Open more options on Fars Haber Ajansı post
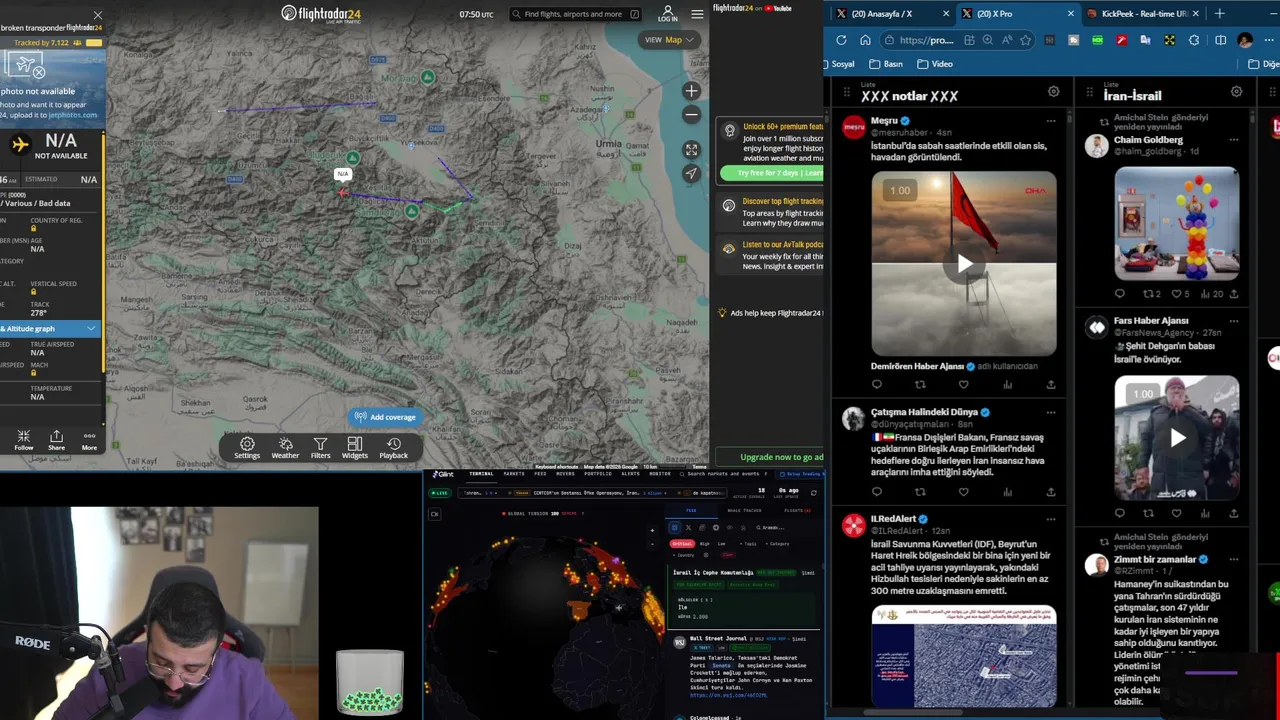The image size is (1280, 720). [1234, 321]
